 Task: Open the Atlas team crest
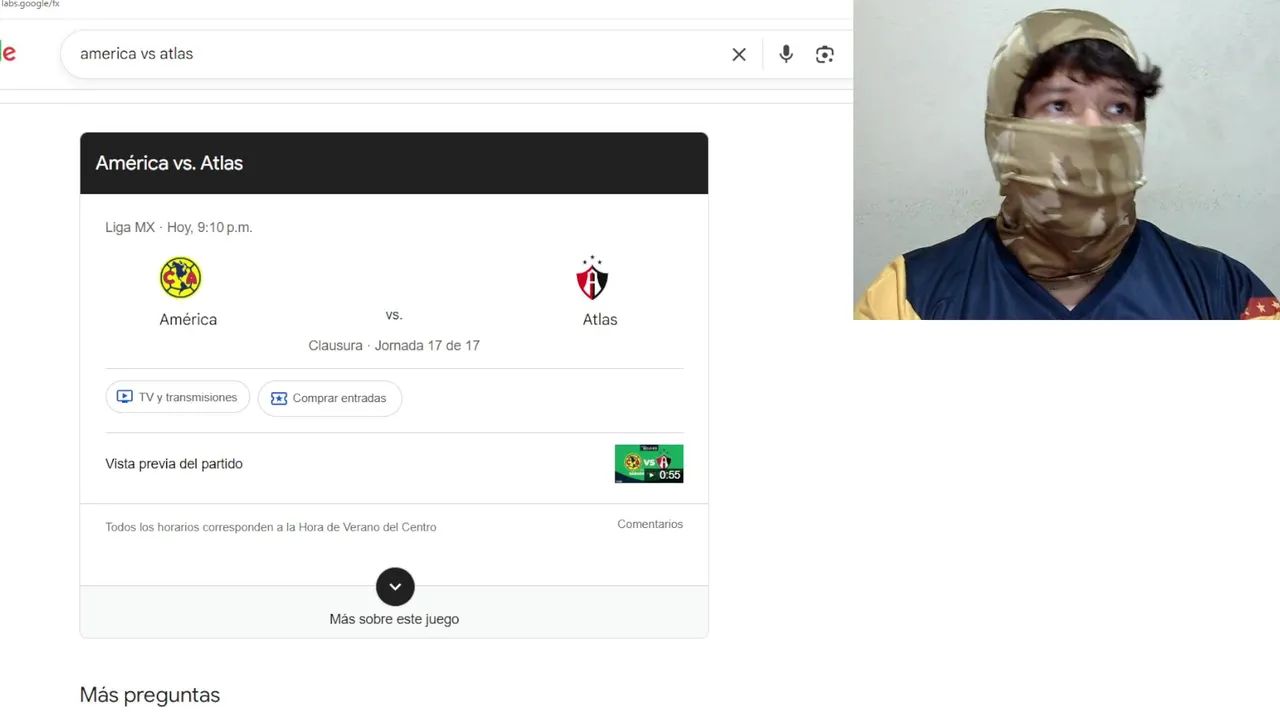(x=592, y=278)
